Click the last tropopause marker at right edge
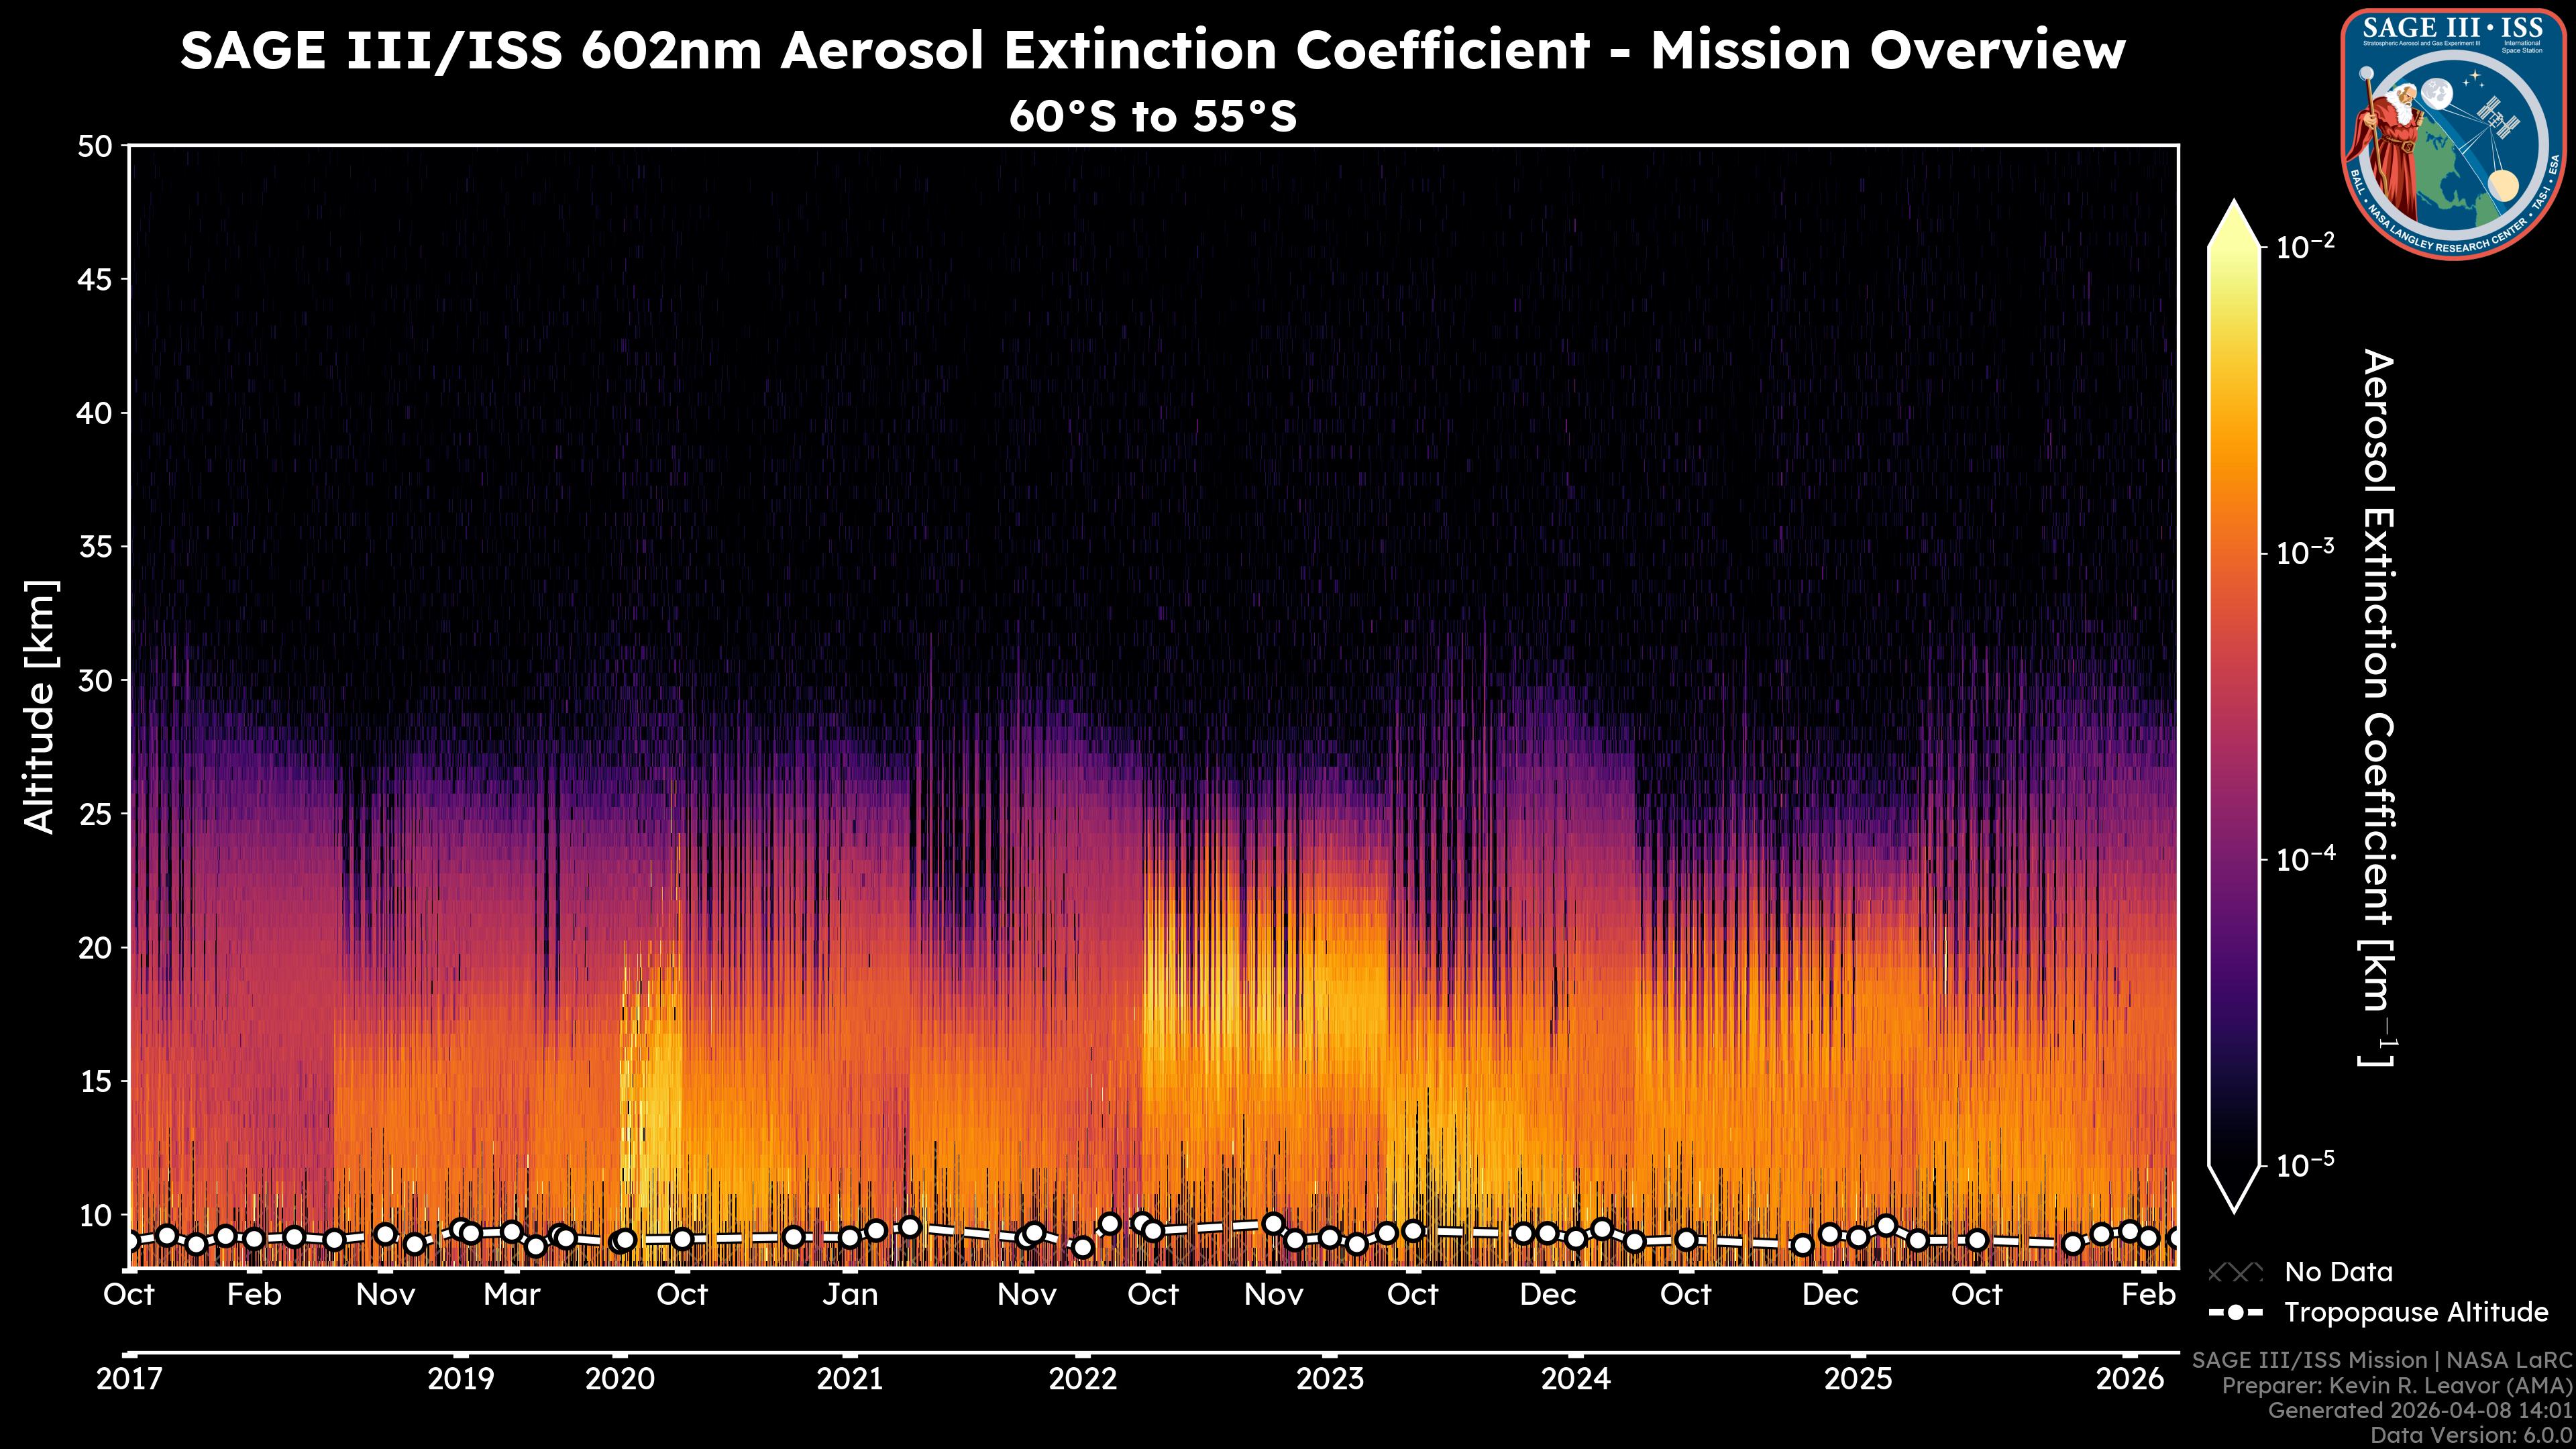Viewport: 2576px width, 1449px height. [x=2174, y=1238]
